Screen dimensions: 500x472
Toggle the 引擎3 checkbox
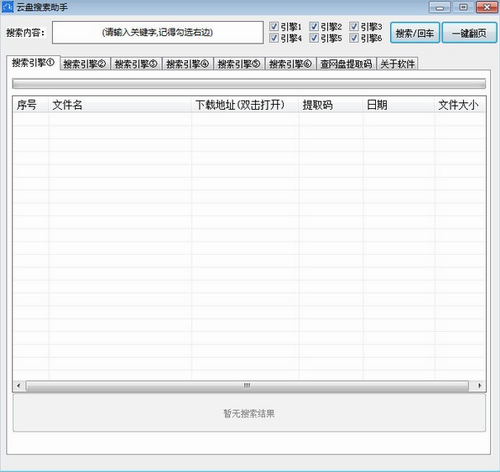[x=354, y=26]
